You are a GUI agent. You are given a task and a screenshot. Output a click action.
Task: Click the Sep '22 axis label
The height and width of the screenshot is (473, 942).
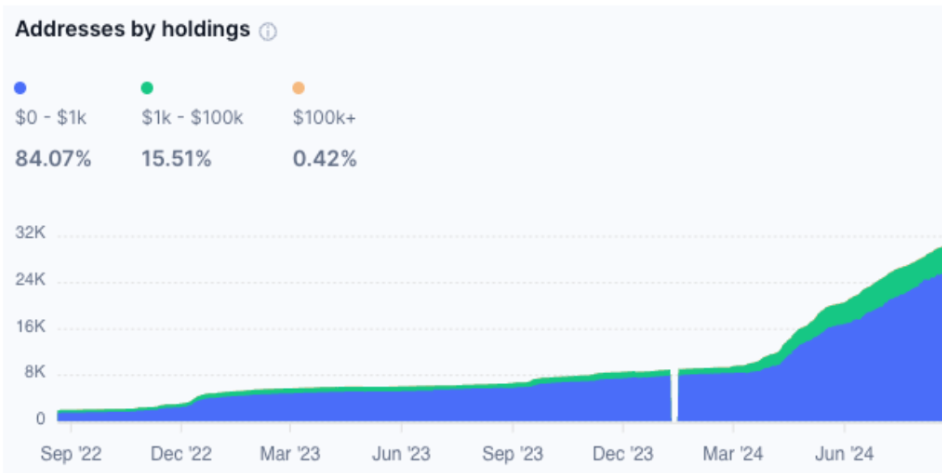click(71, 454)
